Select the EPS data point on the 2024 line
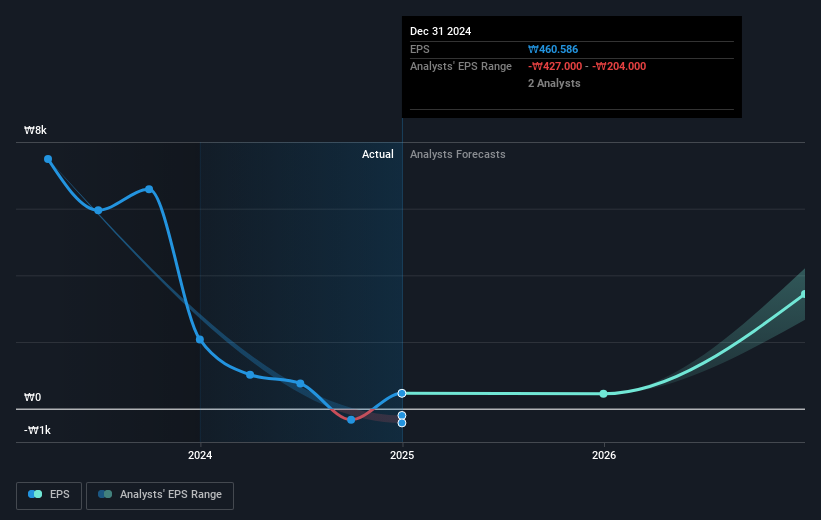This screenshot has width=821, height=520. pyautogui.click(x=200, y=339)
